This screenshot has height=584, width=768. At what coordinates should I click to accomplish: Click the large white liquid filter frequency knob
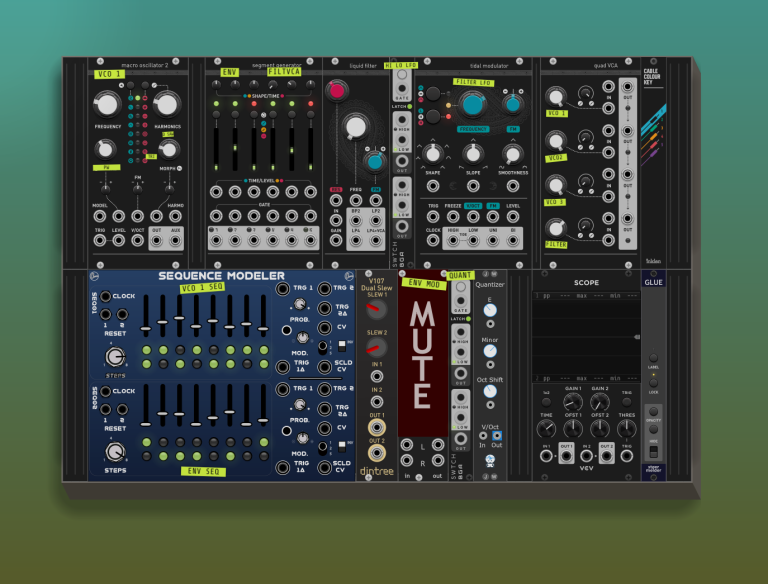tap(356, 127)
